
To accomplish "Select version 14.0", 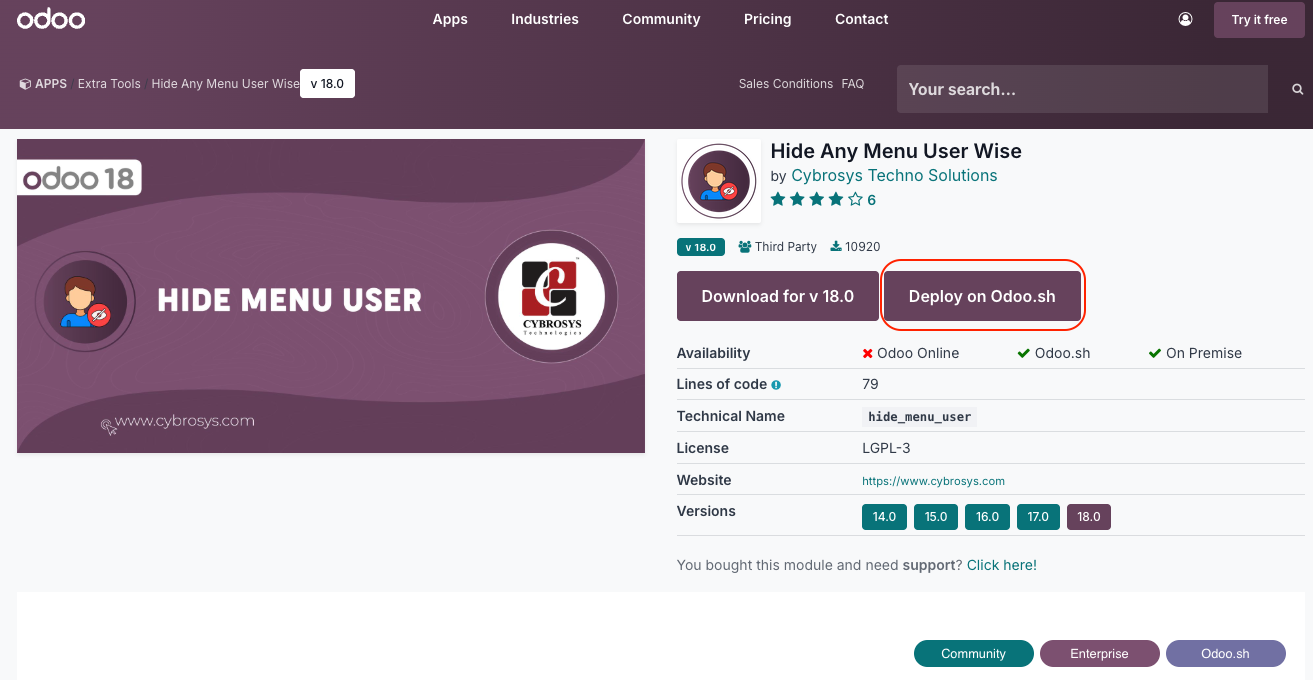I will pos(884,517).
